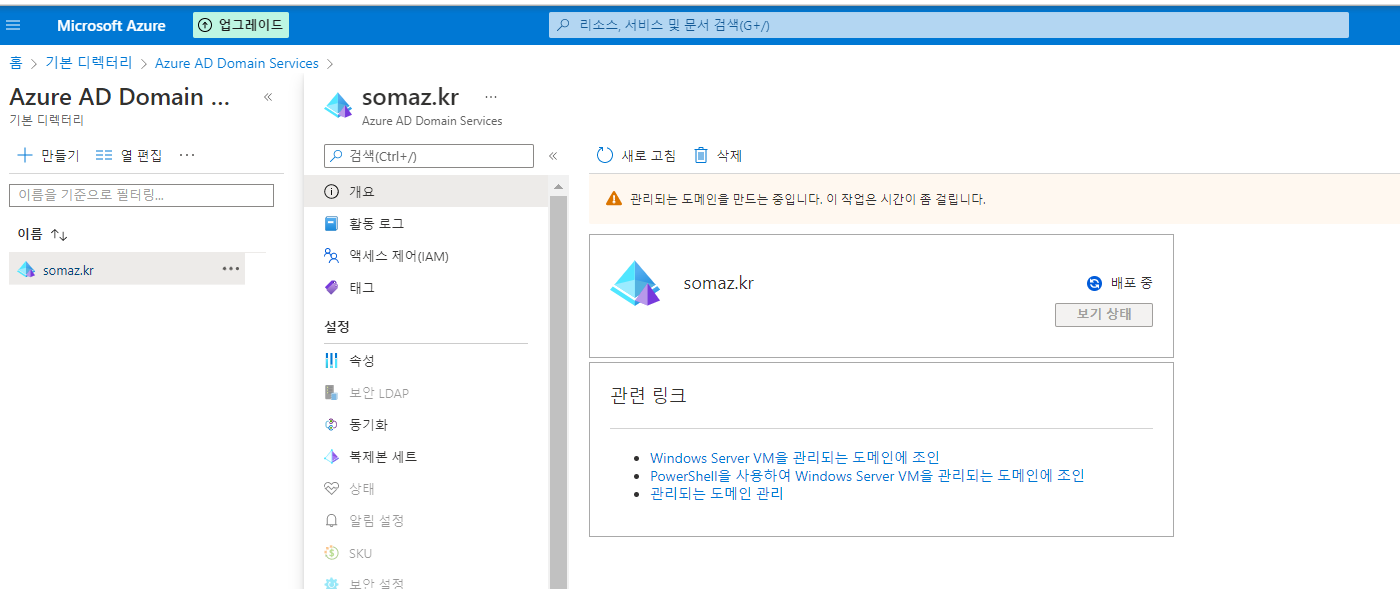Click the 보기 상태 button
This screenshot has height=589, width=1400.
pos(1104,314)
